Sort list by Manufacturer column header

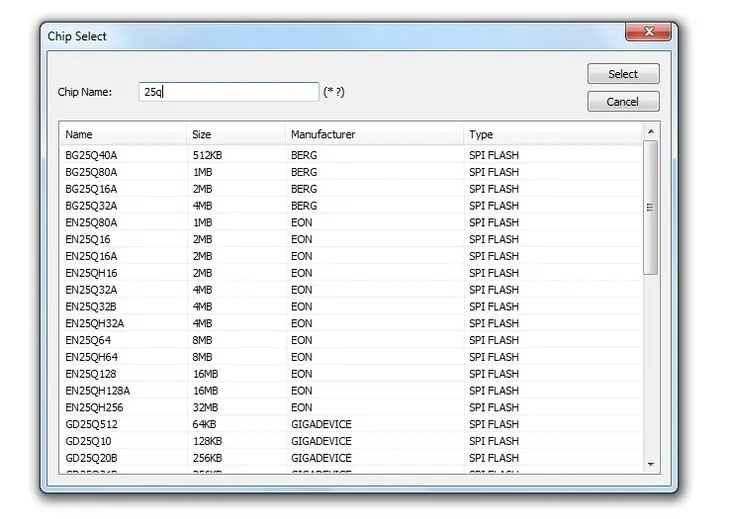coord(374,135)
